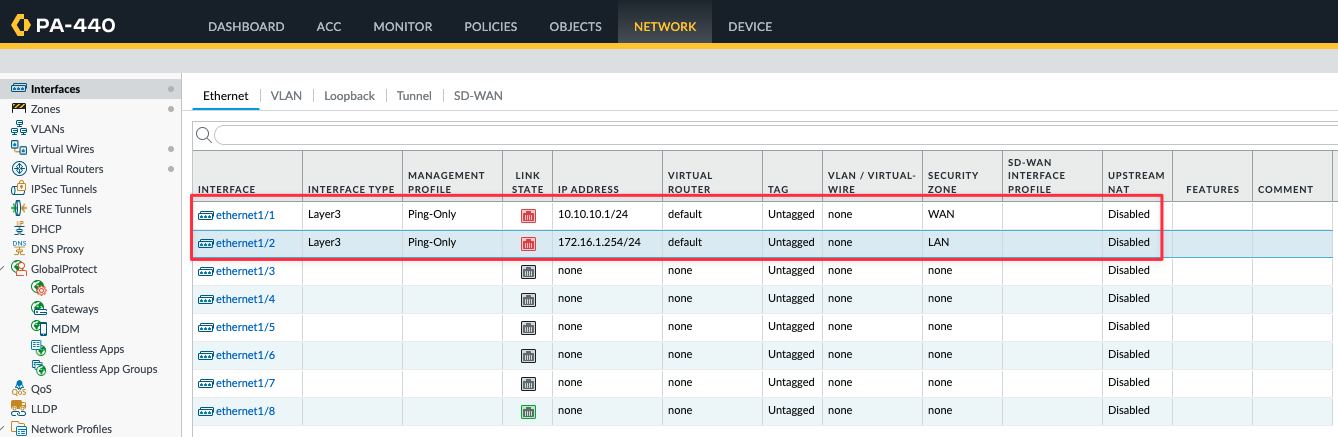This screenshot has height=437, width=1338.
Task: Click the Clientless App Groups icon
Action: pyautogui.click(x=39, y=369)
